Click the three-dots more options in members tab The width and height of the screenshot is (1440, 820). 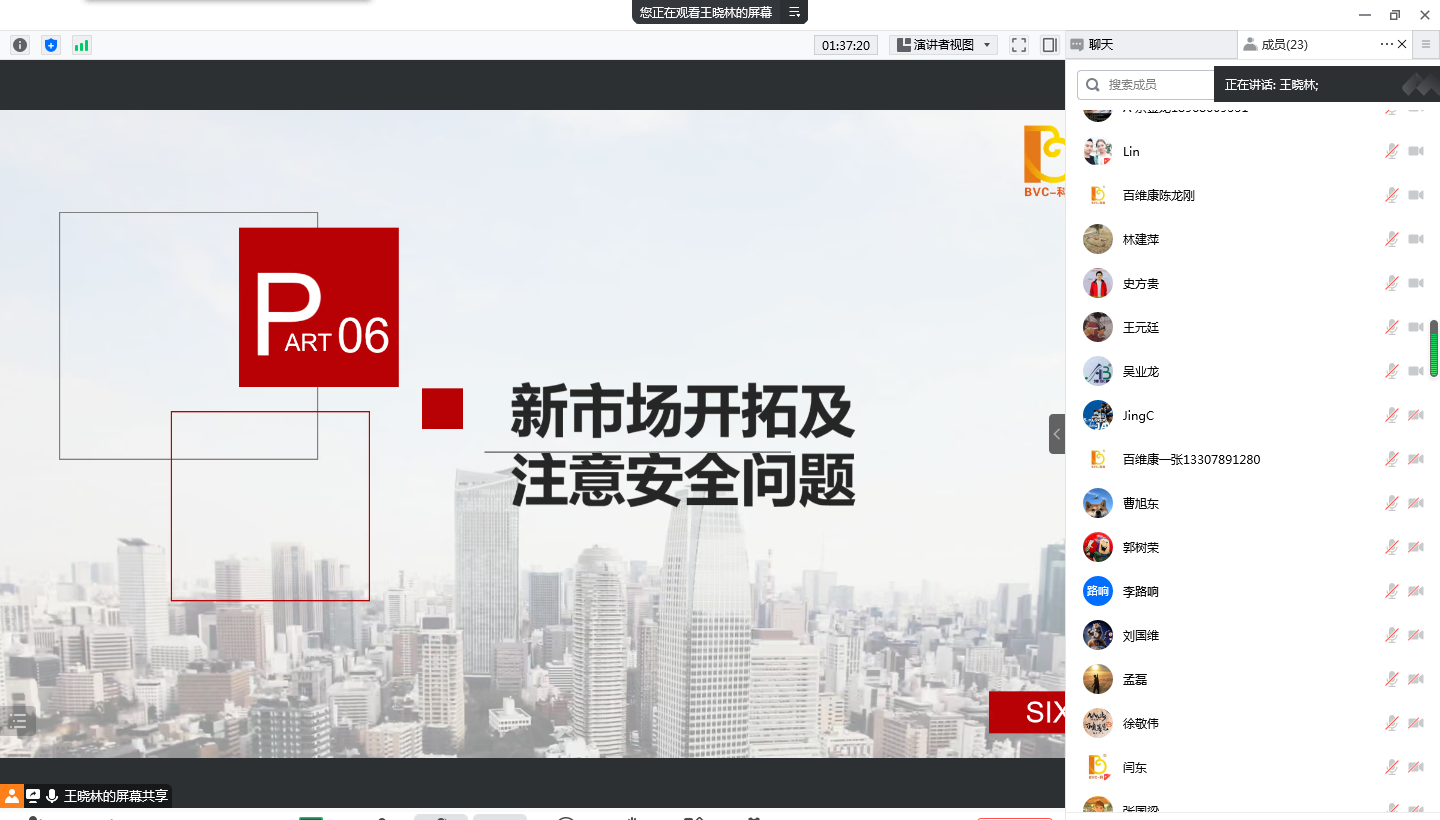point(1386,44)
